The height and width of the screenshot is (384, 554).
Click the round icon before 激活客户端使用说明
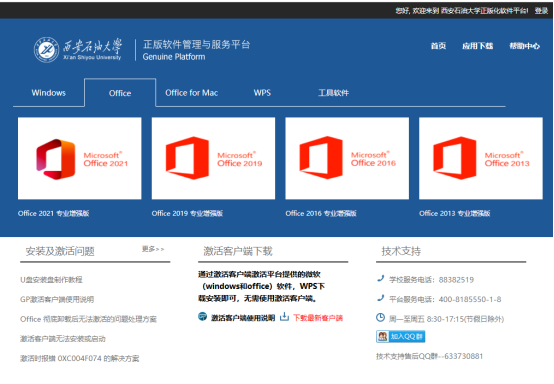coord(202,317)
